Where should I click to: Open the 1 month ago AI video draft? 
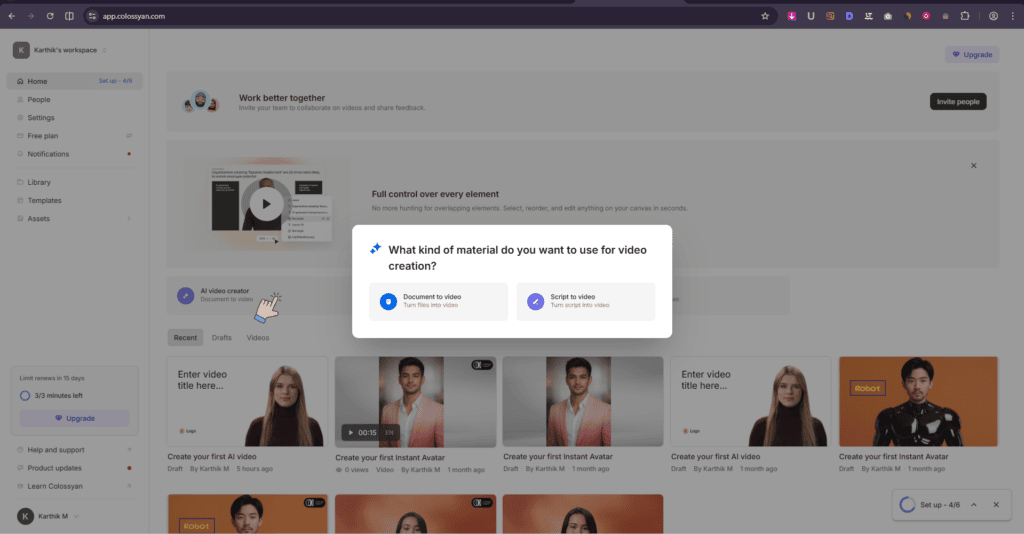[x=750, y=401]
